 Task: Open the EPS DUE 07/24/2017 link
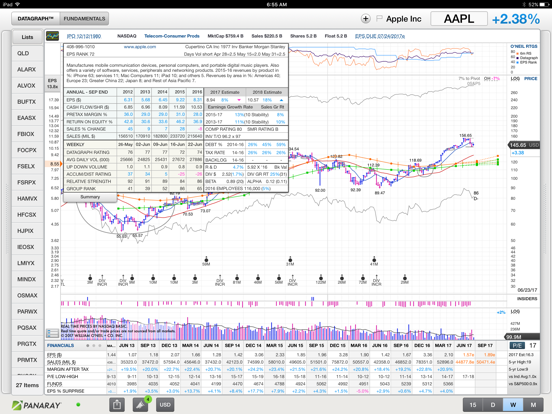tap(380, 36)
